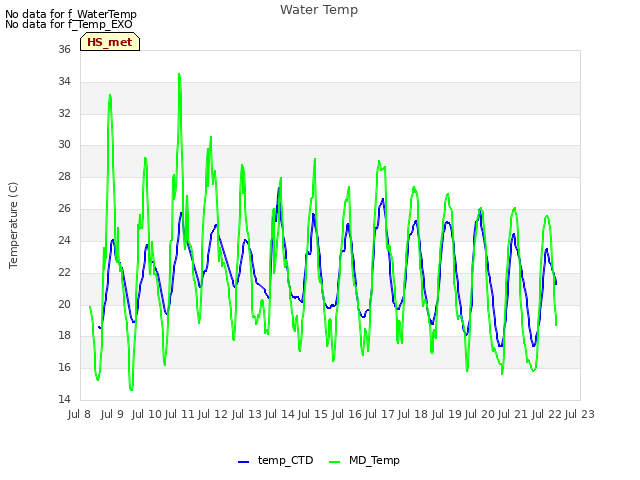Click the 'No data for f_Temp_EXO' message
This screenshot has height=480, width=640.
69,24
